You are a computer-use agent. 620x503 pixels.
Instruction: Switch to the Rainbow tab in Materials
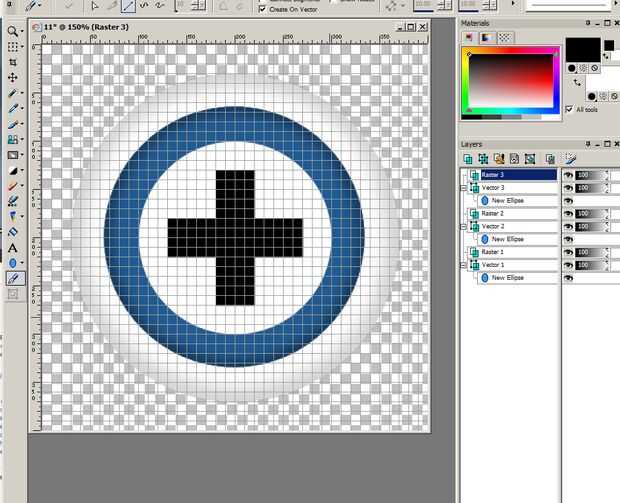487,38
